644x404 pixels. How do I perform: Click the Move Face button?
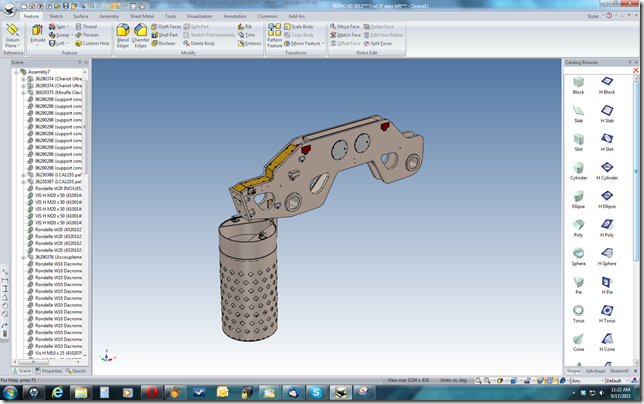[x=344, y=26]
